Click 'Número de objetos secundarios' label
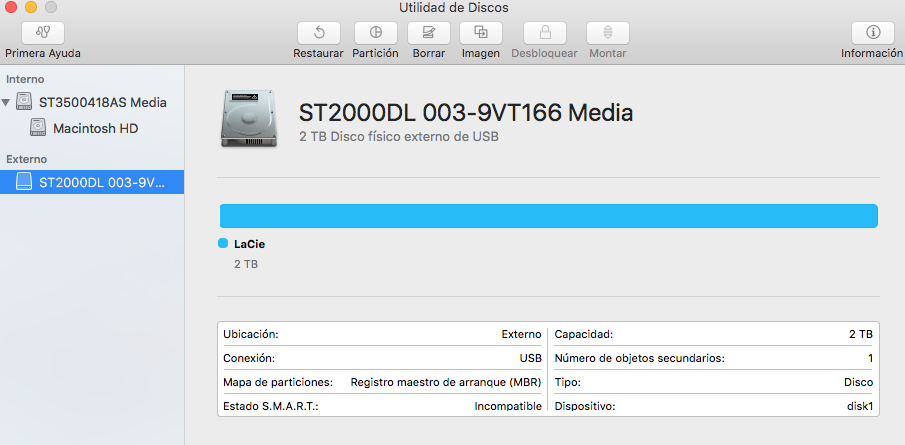Image resolution: width=905 pixels, height=445 pixels. (640, 358)
